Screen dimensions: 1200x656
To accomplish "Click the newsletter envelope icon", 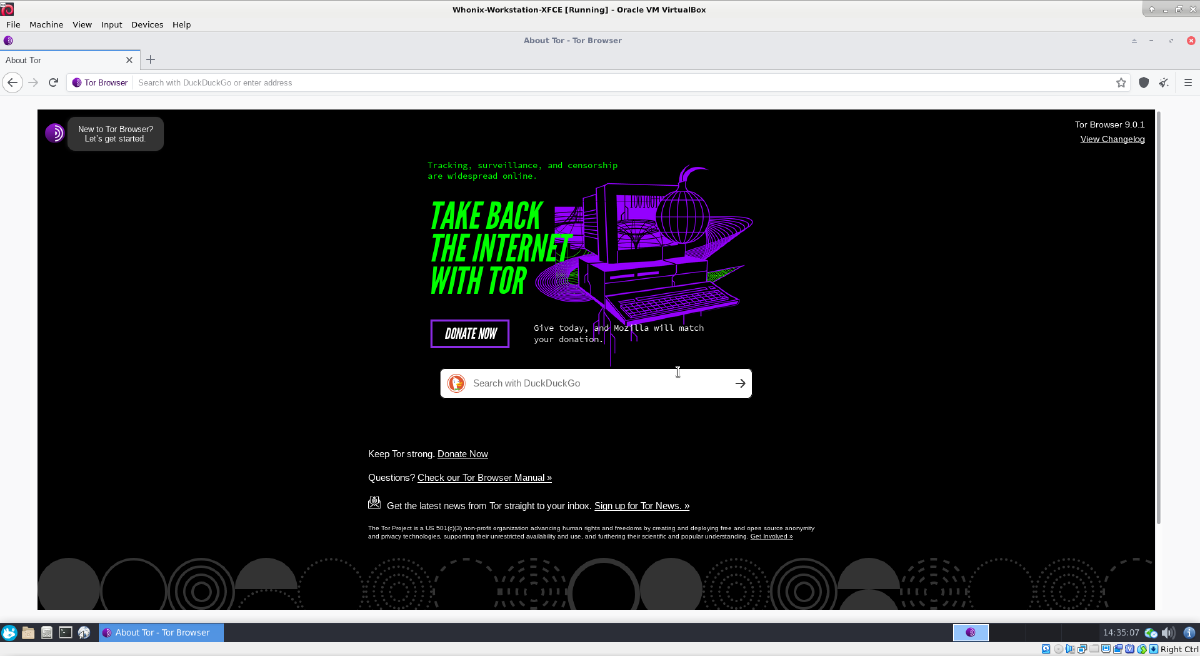I will point(374,503).
